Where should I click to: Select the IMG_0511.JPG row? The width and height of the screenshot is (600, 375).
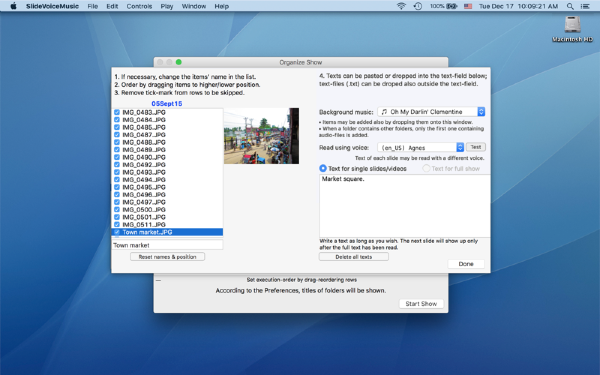tap(167, 225)
